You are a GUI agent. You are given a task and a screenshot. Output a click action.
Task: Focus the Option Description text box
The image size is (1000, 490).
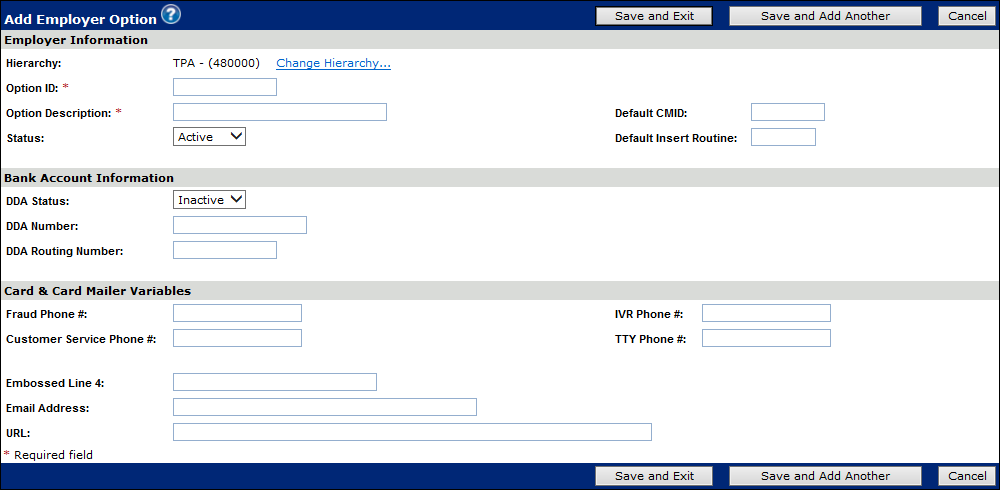[279, 112]
